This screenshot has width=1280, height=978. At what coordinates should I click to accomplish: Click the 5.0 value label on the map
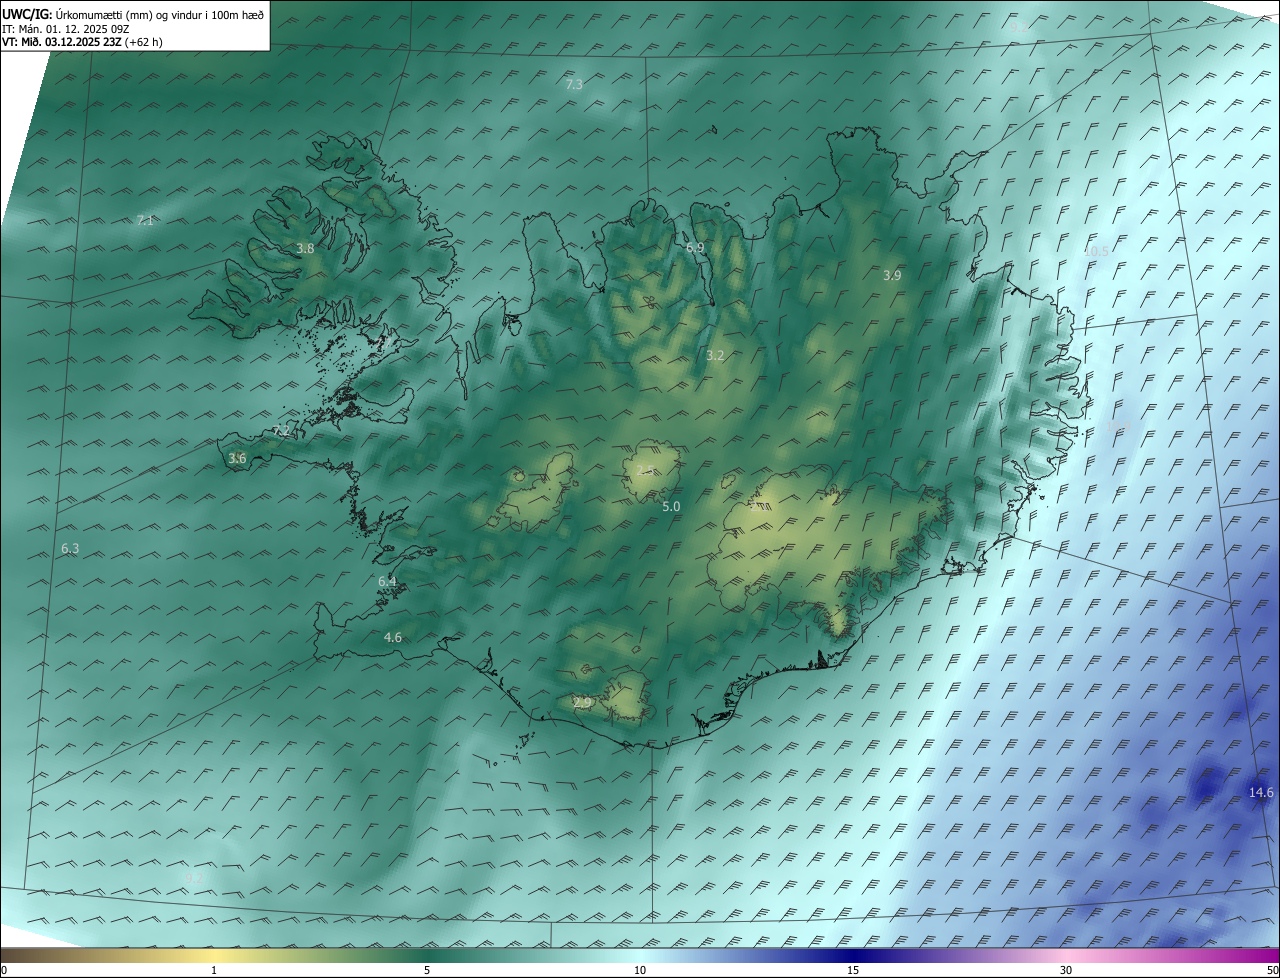click(x=671, y=507)
